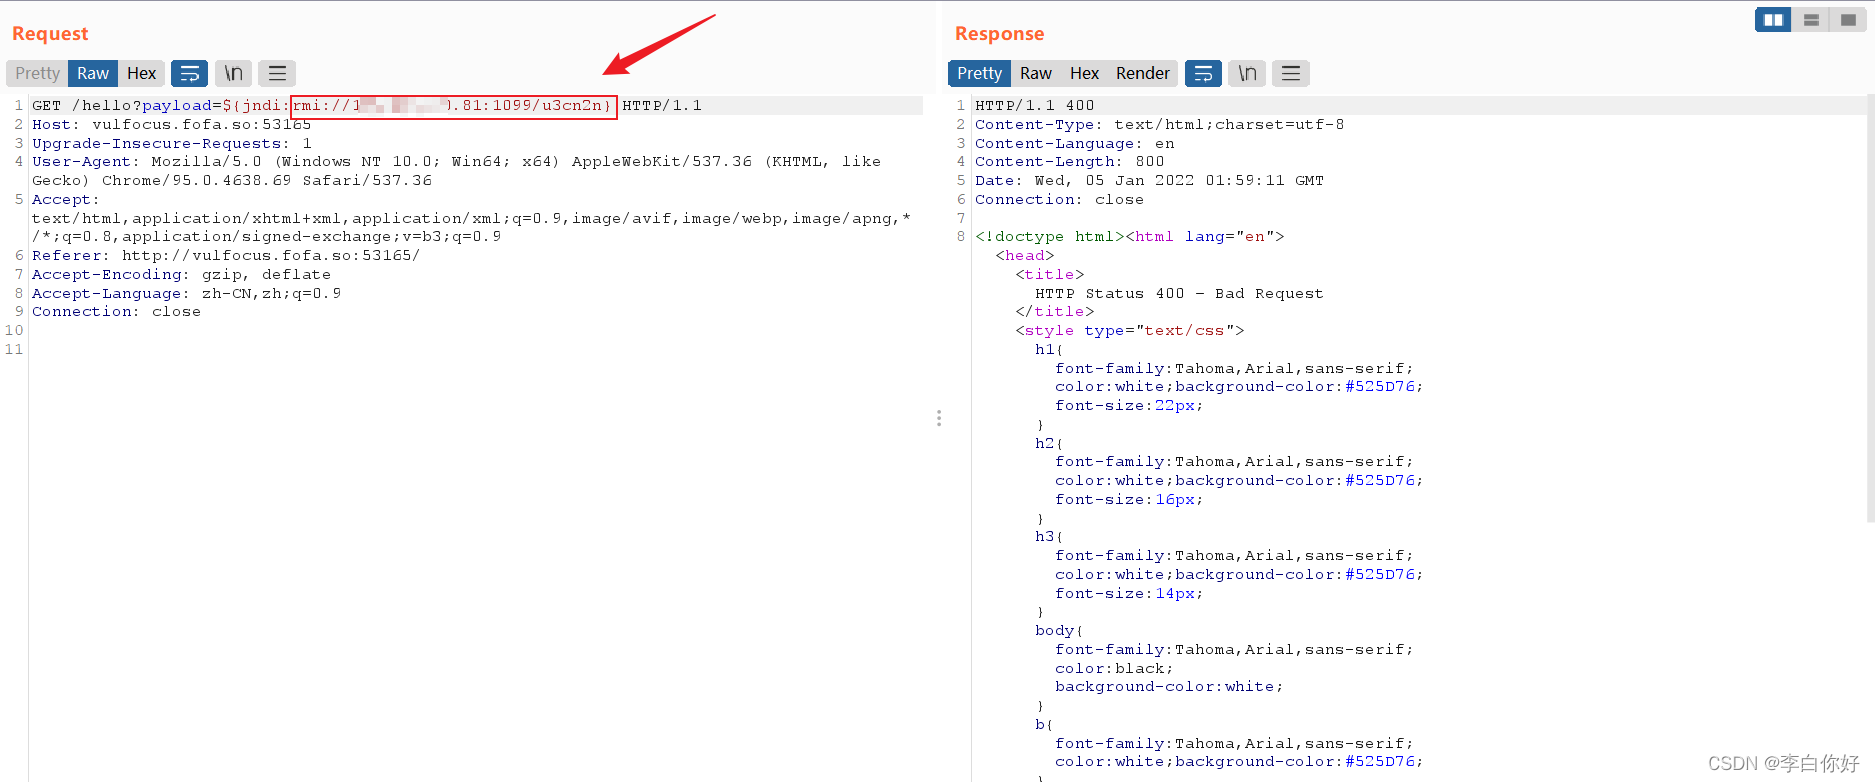Click the 'Host:' header line in request
Screen dimensions: 1875x782
point(171,124)
